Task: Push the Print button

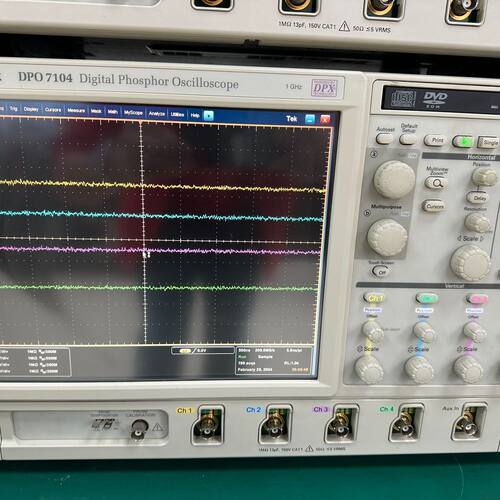Action: click(435, 140)
